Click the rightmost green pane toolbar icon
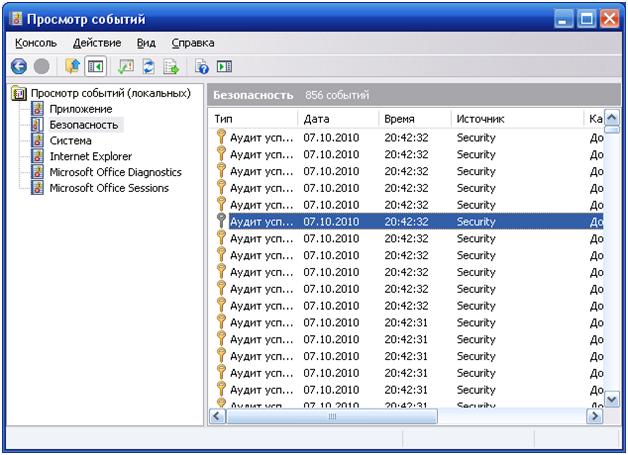628x455 pixels. click(224, 66)
